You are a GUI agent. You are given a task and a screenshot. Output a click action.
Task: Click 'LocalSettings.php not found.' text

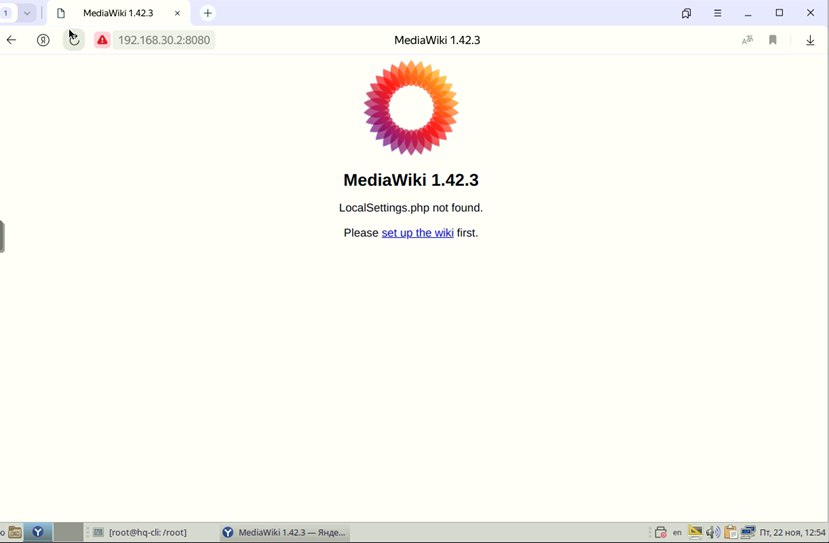click(x=411, y=208)
